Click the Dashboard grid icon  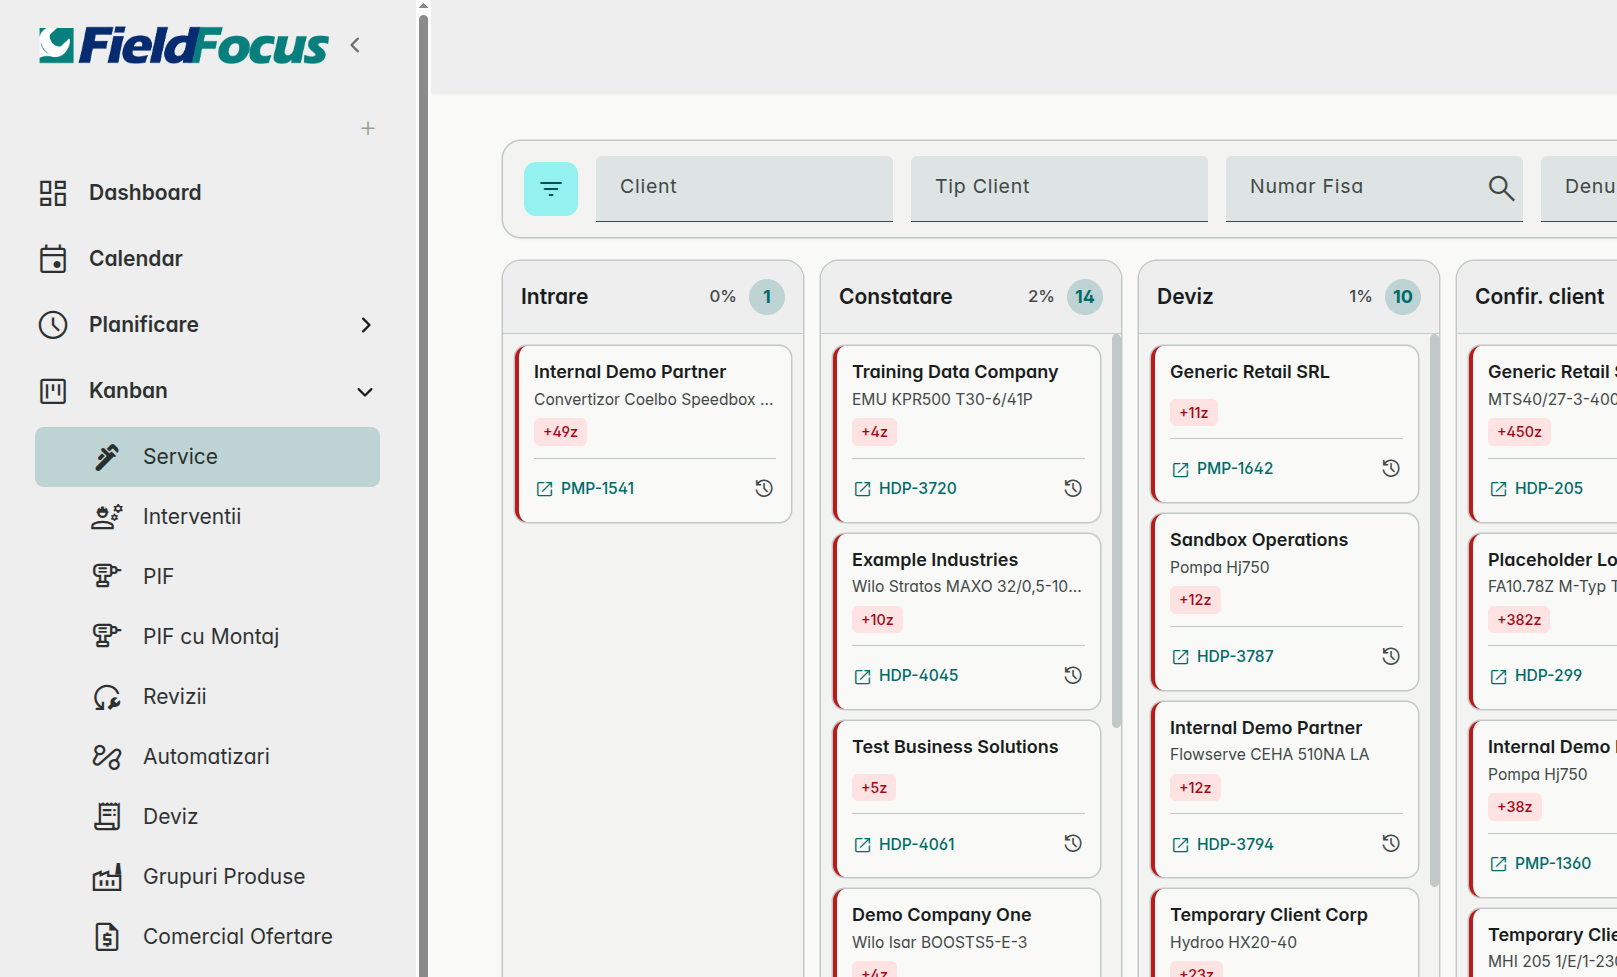pyautogui.click(x=53, y=193)
